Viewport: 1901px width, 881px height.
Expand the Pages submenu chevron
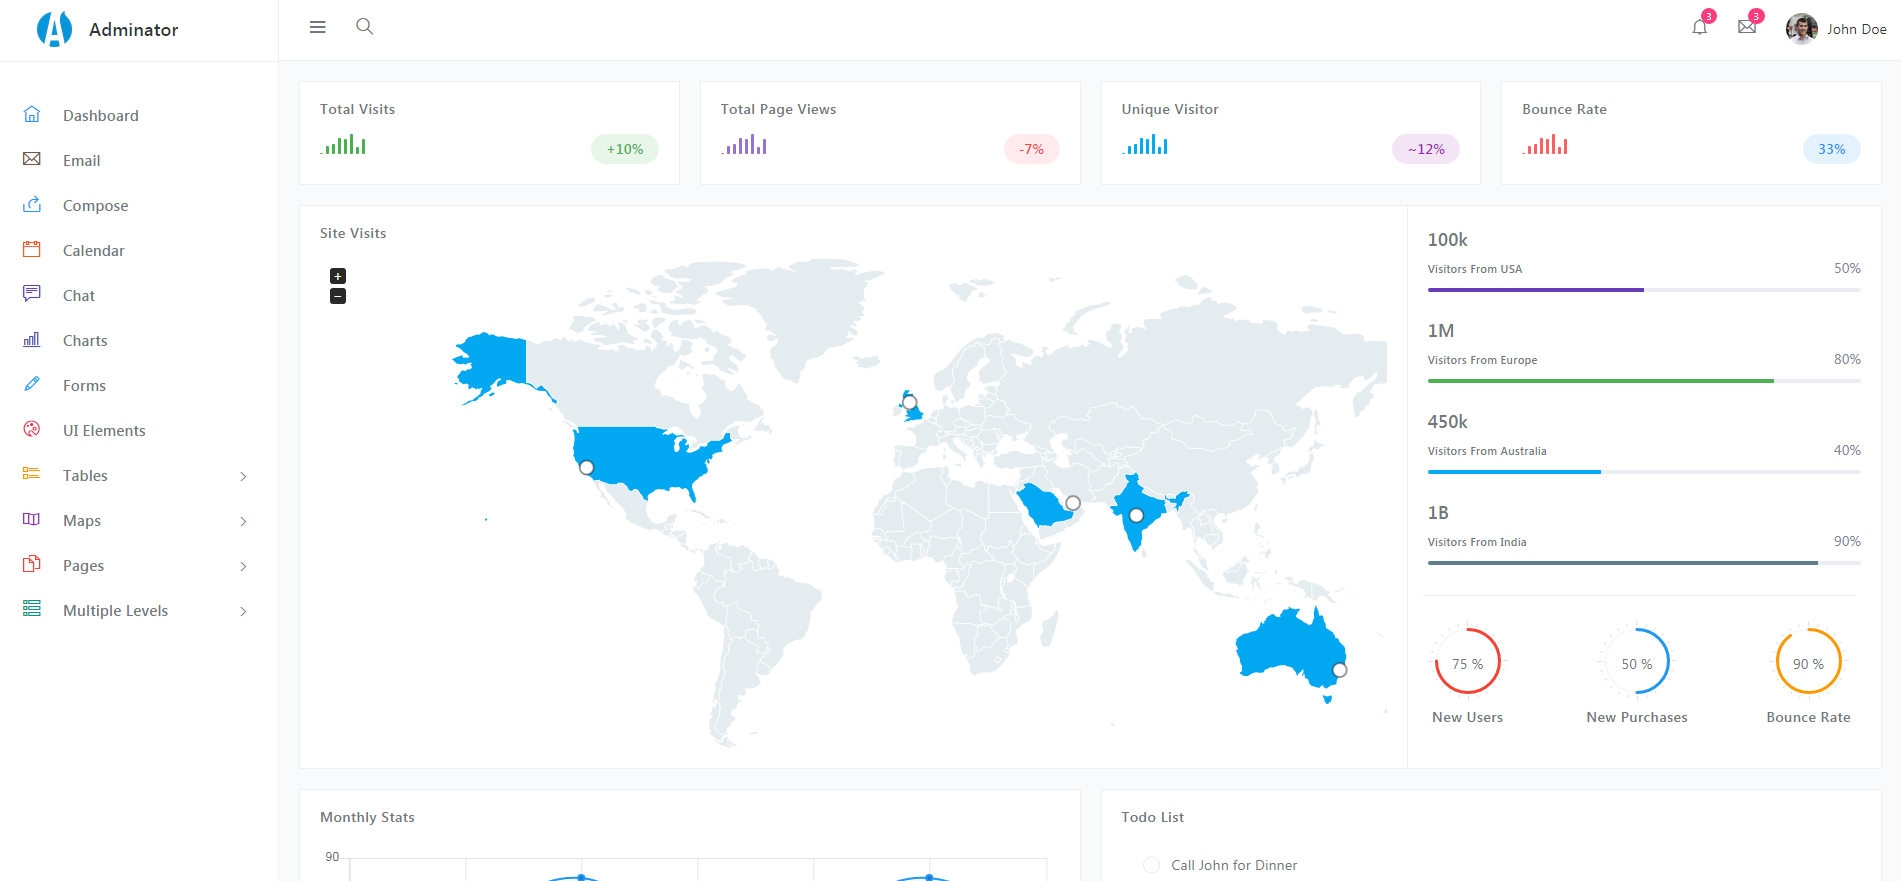pos(243,566)
